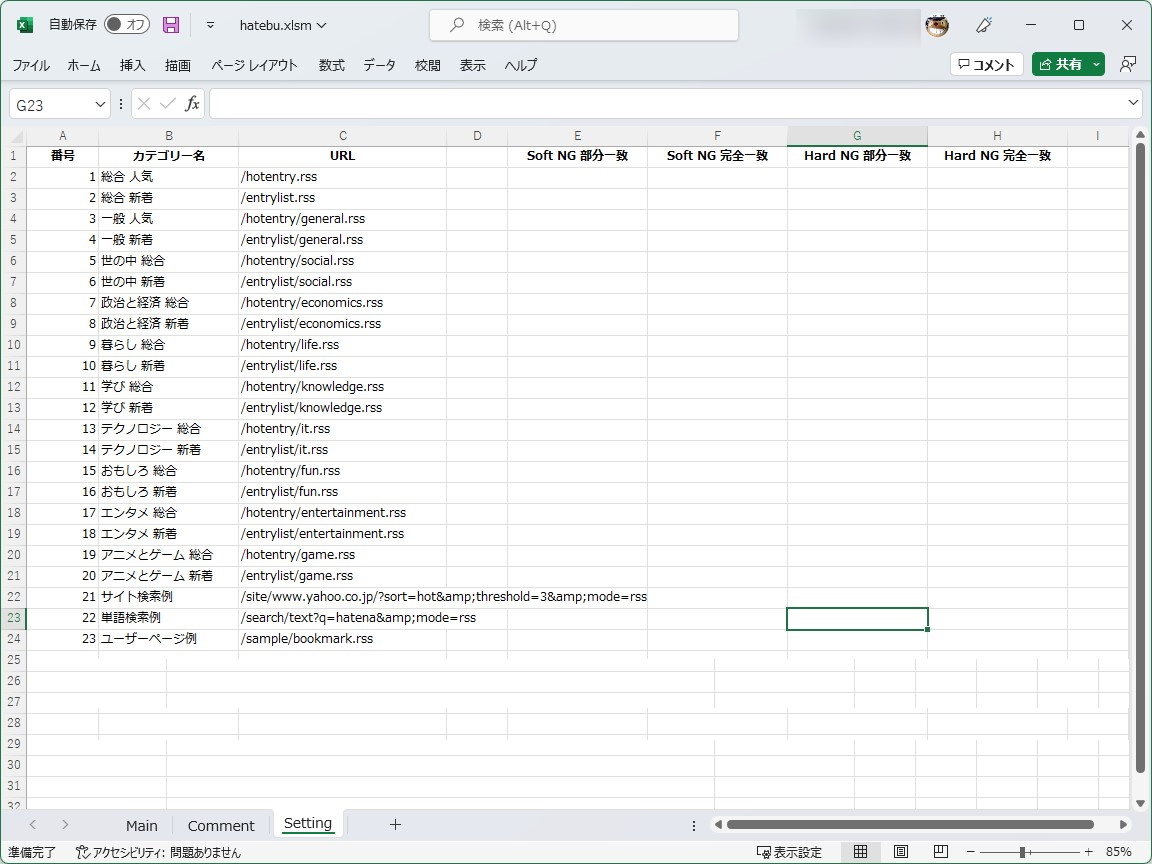Screen dimensions: 1152x864
Task: Click cell /entrylist/entertainment.rss
Action: point(342,534)
